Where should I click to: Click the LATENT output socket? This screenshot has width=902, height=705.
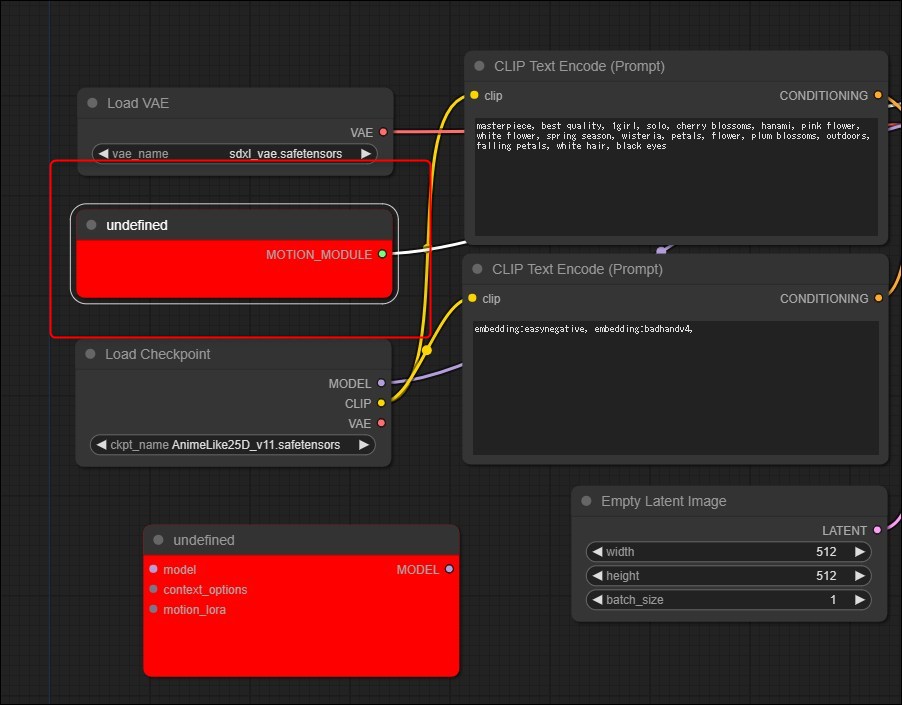tap(877, 530)
